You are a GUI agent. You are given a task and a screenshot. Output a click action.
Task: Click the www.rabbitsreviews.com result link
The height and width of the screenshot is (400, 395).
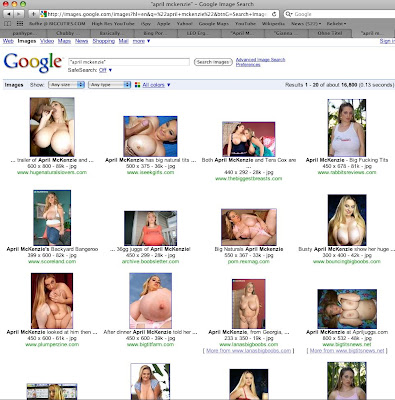pos(347,172)
